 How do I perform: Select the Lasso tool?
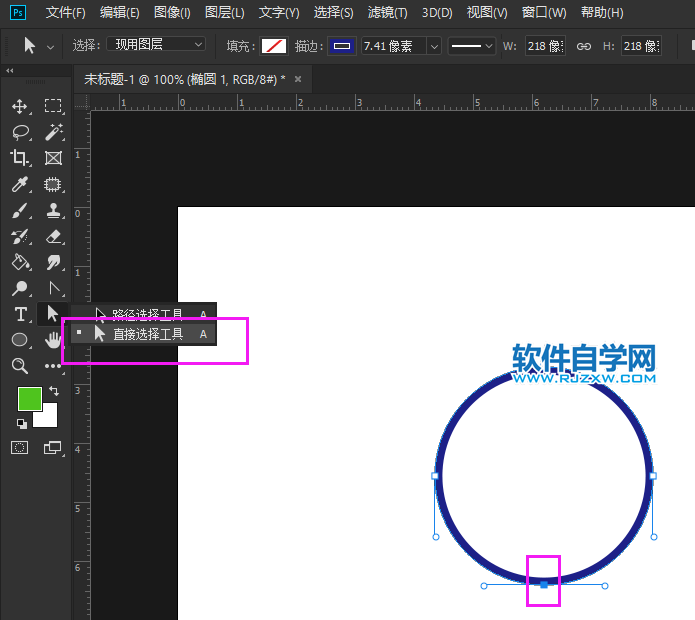tap(20, 132)
